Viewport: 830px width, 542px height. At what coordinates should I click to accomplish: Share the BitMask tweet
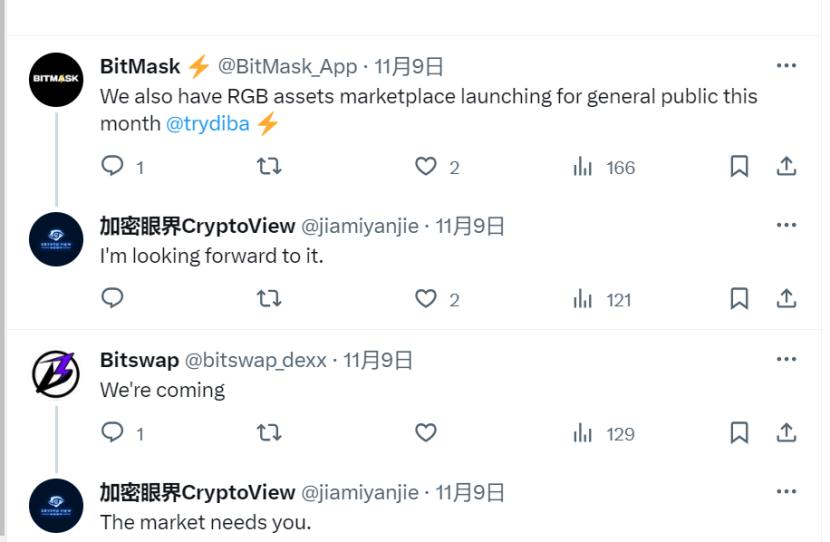(786, 167)
